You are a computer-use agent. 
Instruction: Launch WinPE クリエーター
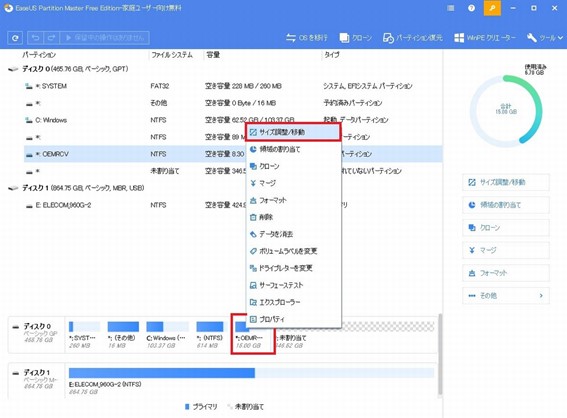(485, 38)
